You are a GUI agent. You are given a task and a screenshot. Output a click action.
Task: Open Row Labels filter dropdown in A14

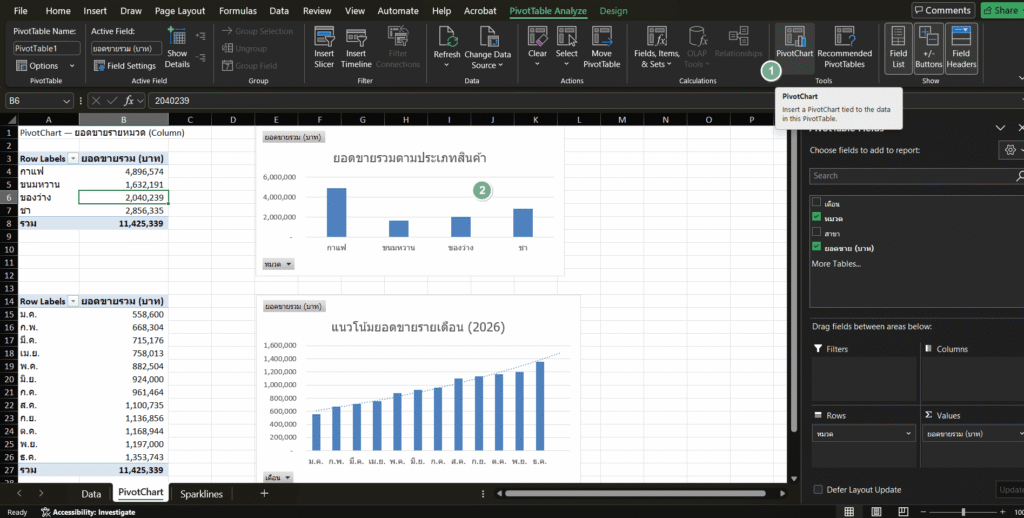pyautogui.click(x=72, y=301)
